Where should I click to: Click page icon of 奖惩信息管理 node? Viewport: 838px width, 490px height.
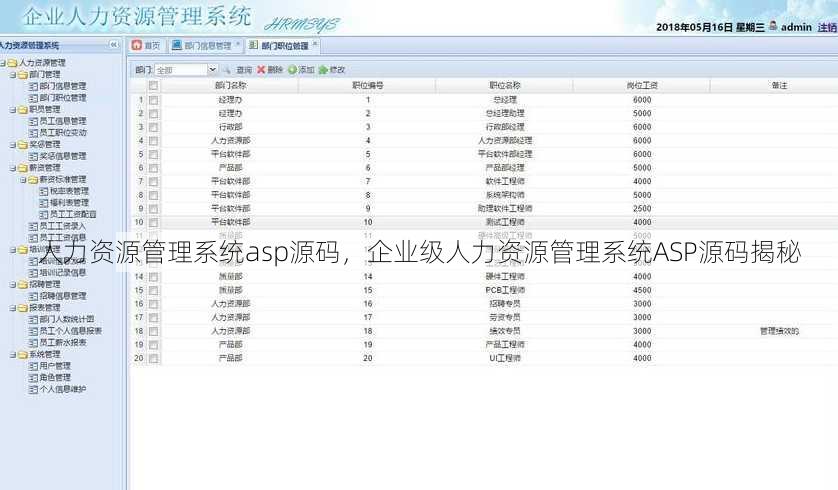click(33, 157)
